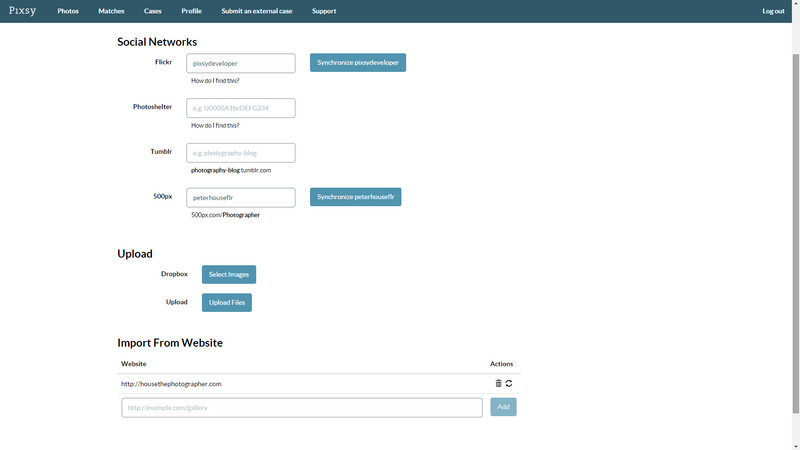Image resolution: width=800 pixels, height=450 pixels.
Task: Click the Social Networks heading
Action: click(157, 42)
